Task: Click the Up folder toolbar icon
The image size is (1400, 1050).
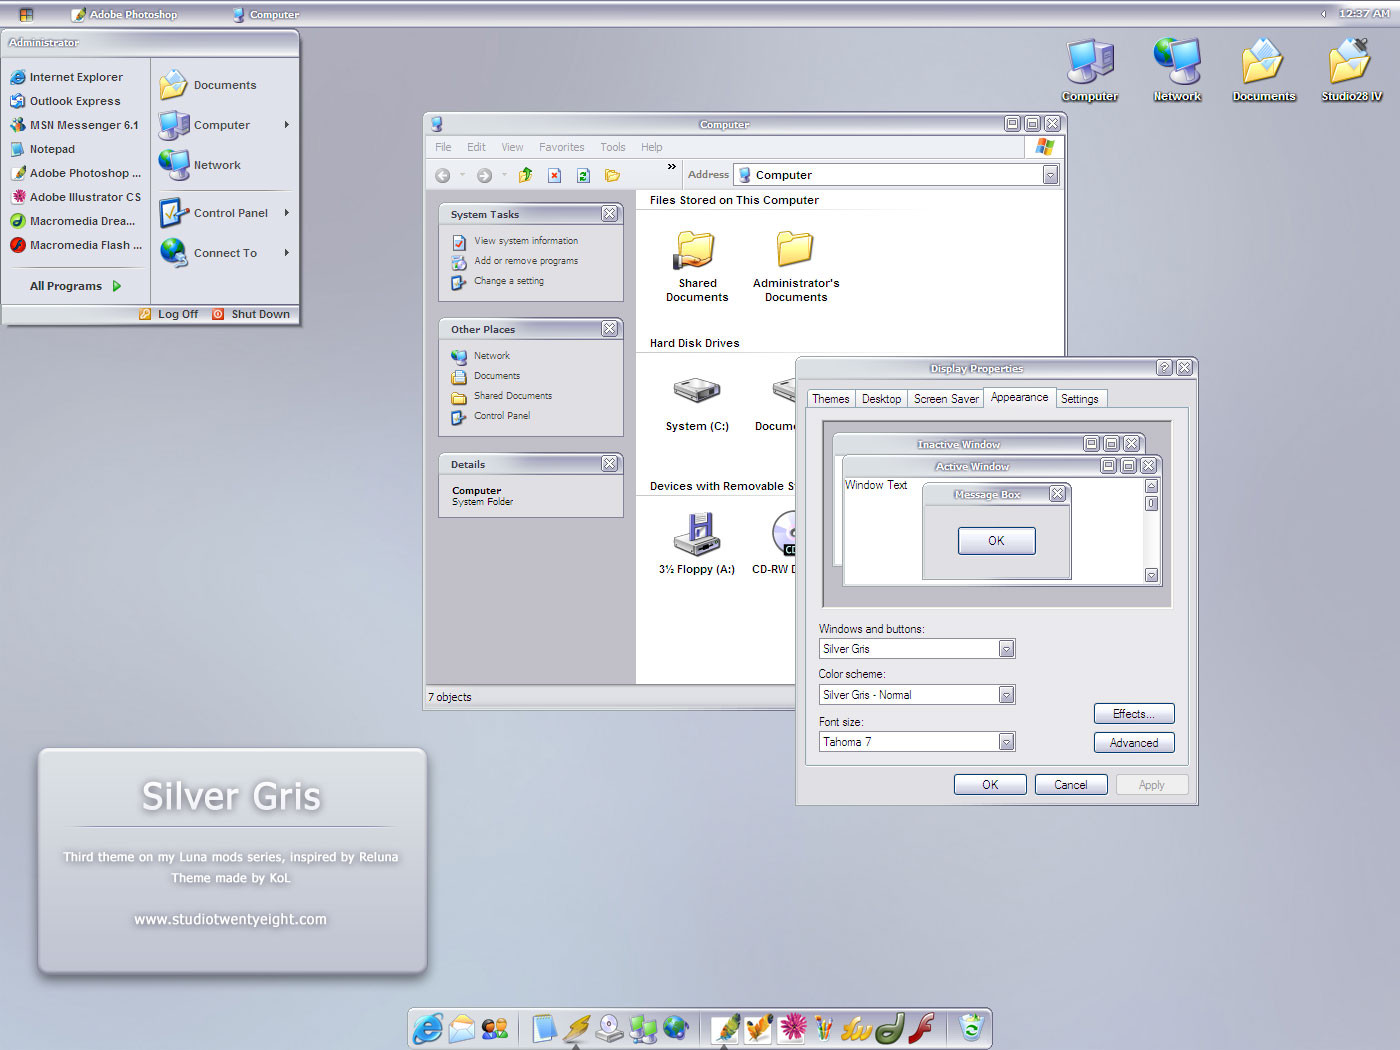Action: [525, 175]
